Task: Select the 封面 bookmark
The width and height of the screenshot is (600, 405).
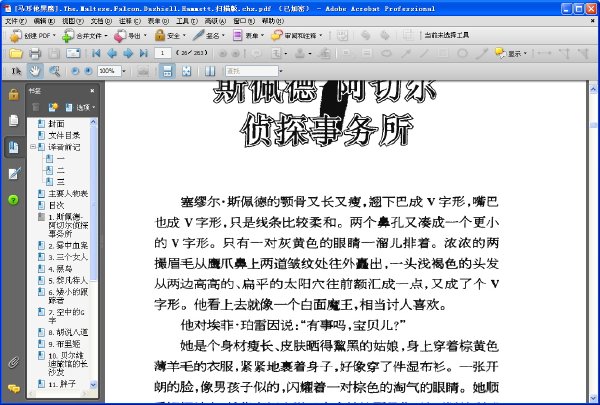Action: (x=56, y=124)
